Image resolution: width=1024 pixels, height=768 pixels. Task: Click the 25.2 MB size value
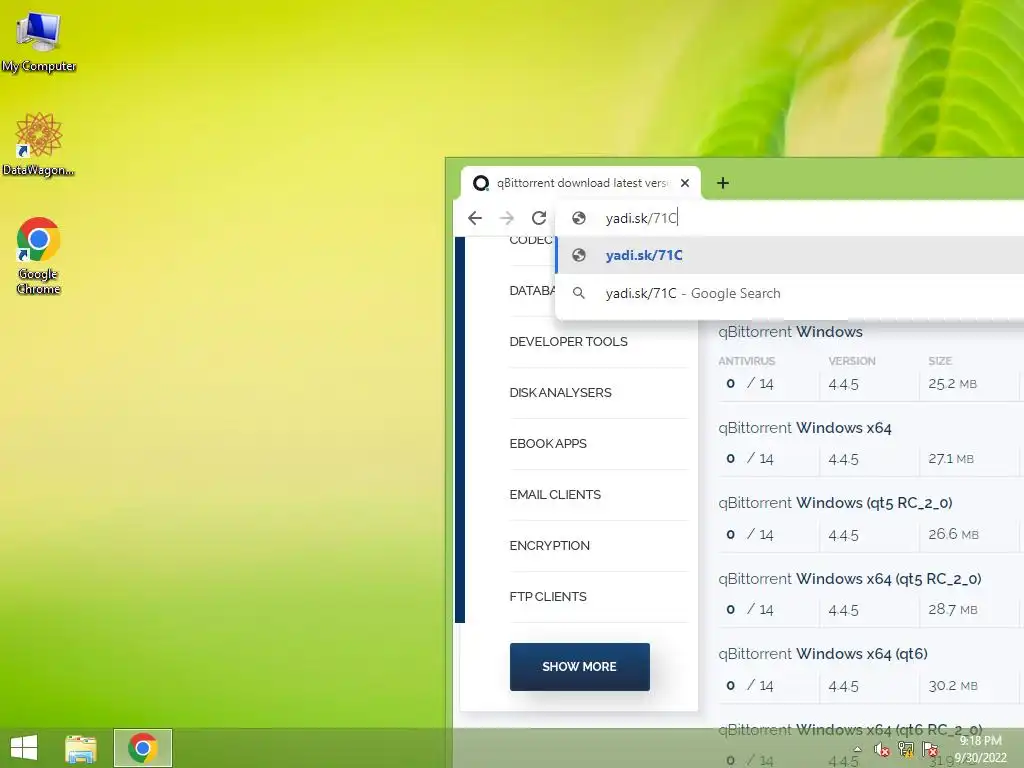tap(952, 383)
